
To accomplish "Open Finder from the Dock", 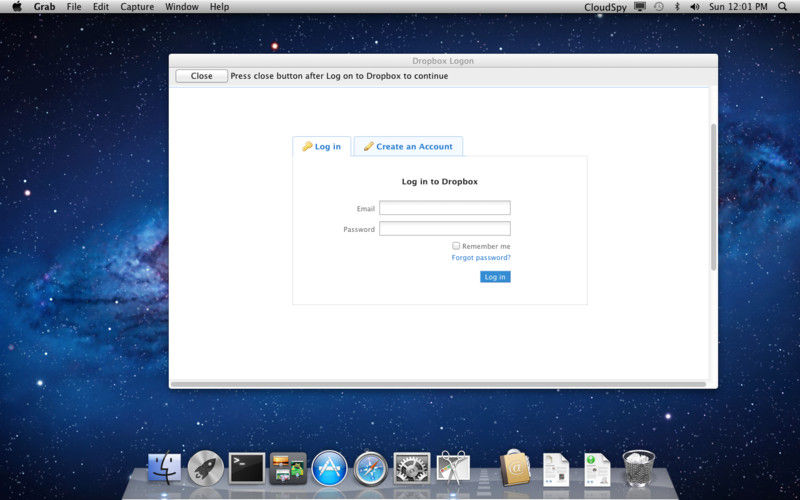I will 164,467.
